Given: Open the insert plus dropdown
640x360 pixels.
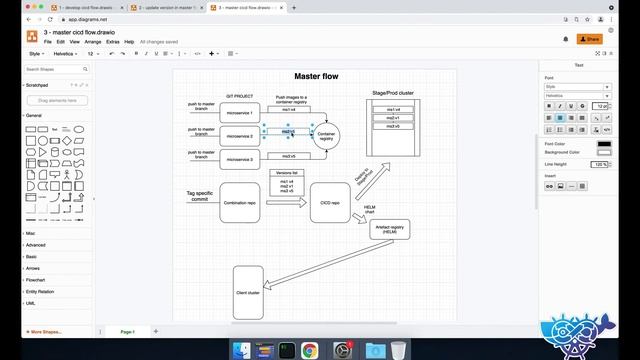Looking at the screenshot, I should click(214, 53).
